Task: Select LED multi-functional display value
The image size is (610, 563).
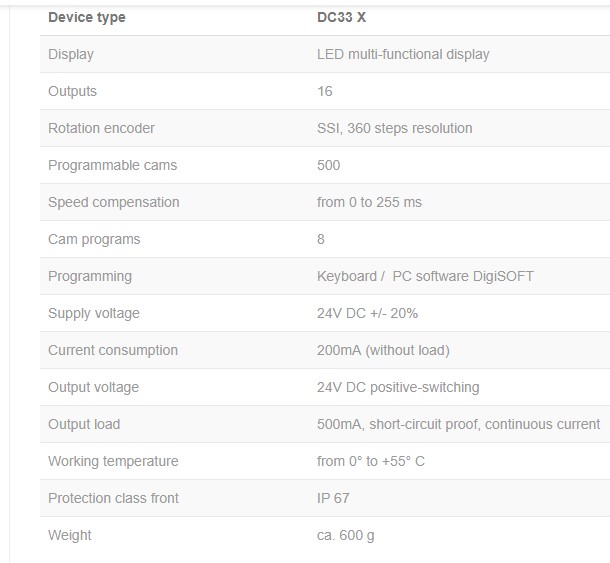Action: pyautogui.click(x=403, y=54)
